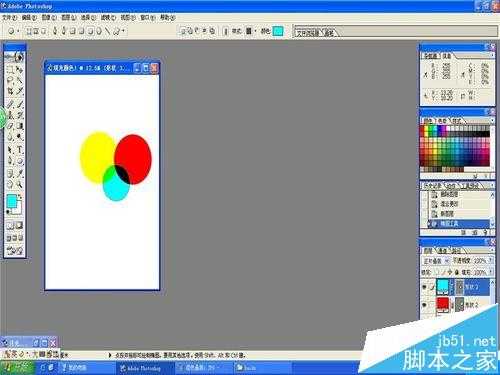The image size is (500, 375).
Task: Select the Eyedropper tool
Action: [x=19, y=173]
